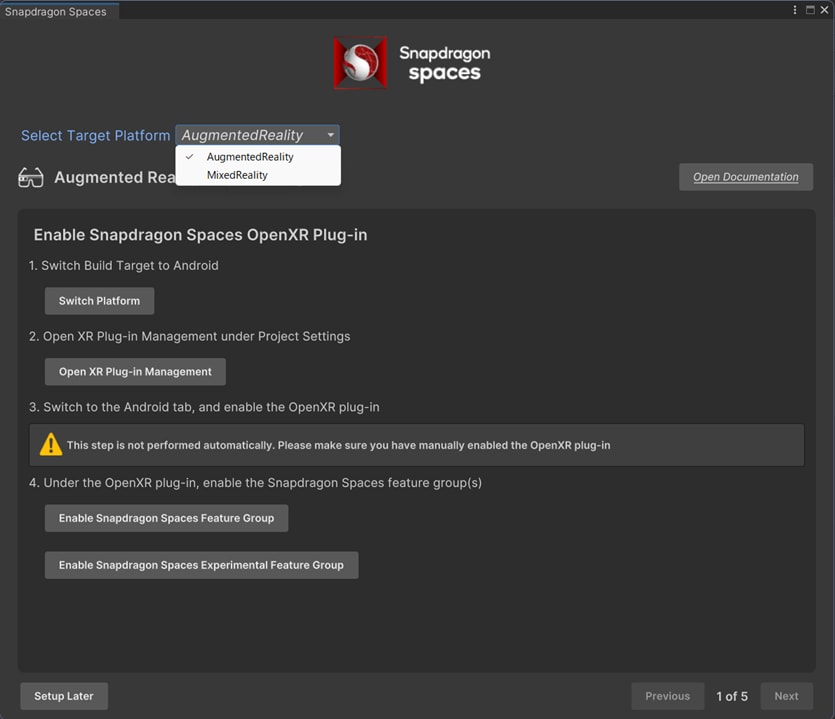835x719 pixels.
Task: Click the AR glasses icon
Action: pyautogui.click(x=31, y=177)
